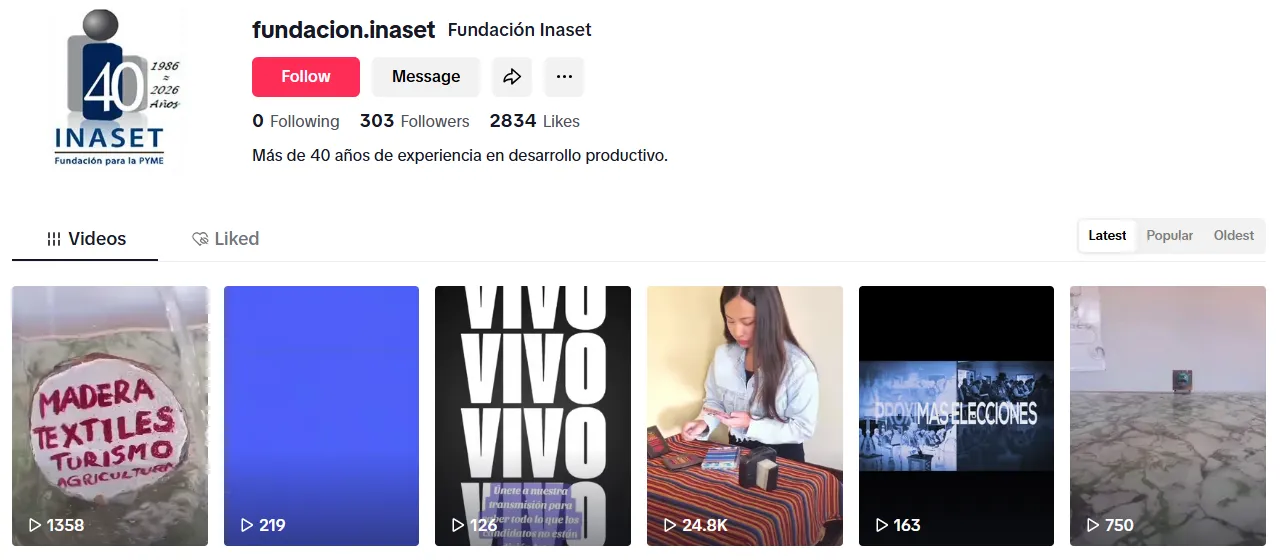Open the three-dots more options menu

pos(564,77)
